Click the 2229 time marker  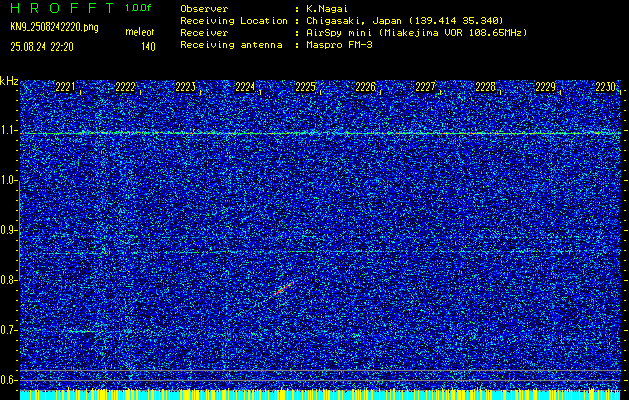click(545, 87)
